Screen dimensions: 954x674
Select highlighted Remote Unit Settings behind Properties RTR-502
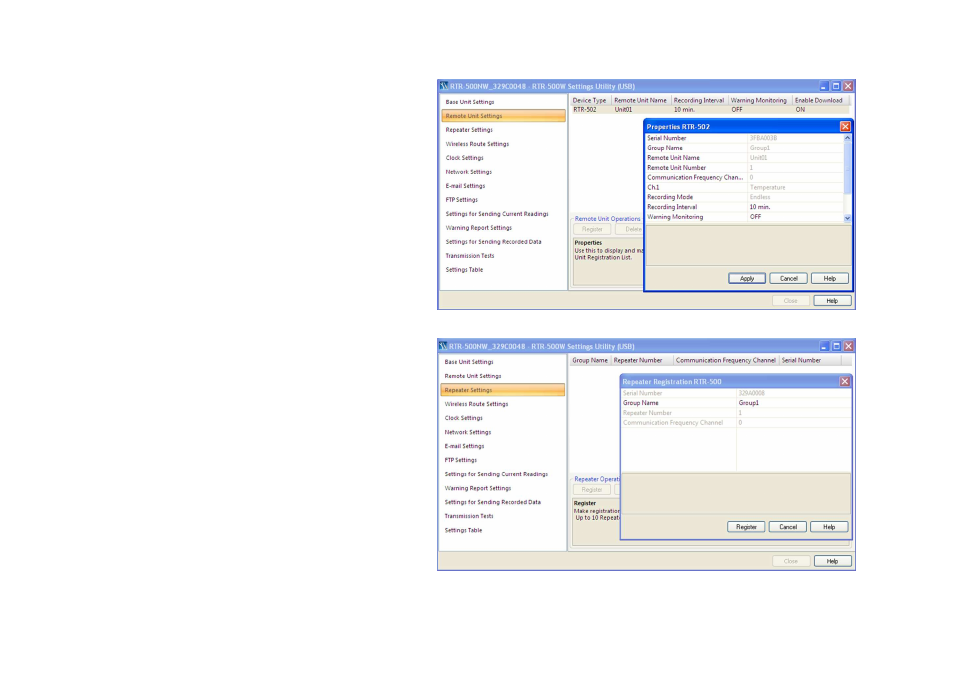point(503,116)
